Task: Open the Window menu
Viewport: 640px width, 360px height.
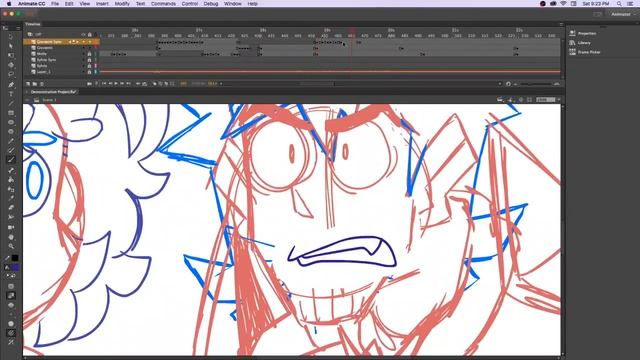Action: pyautogui.click(x=233, y=4)
